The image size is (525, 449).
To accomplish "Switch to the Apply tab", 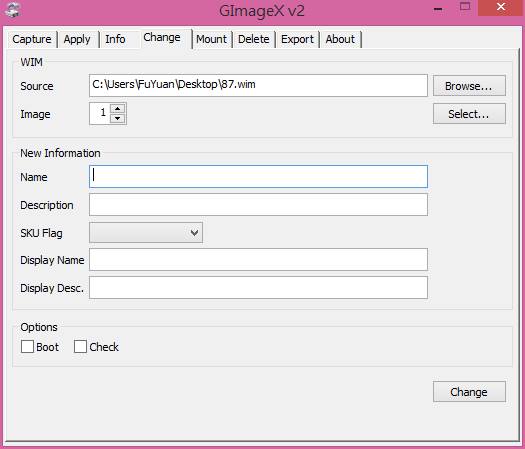I will [x=77, y=39].
